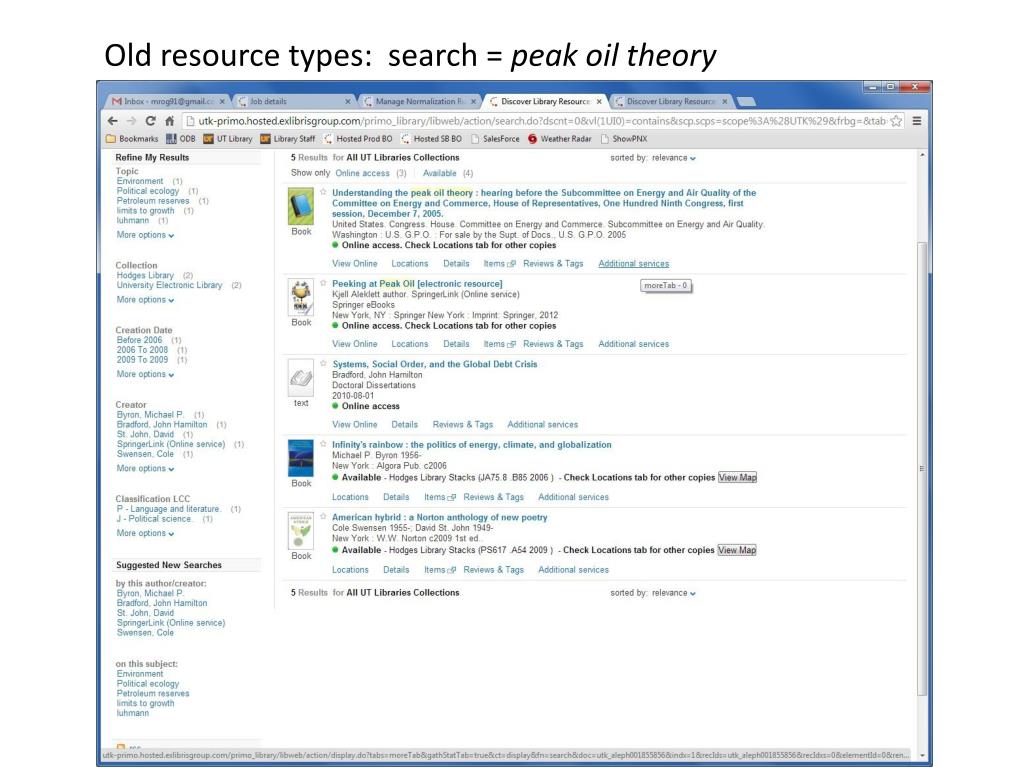
Task: Open the ODB bookmark
Action: click(181, 138)
